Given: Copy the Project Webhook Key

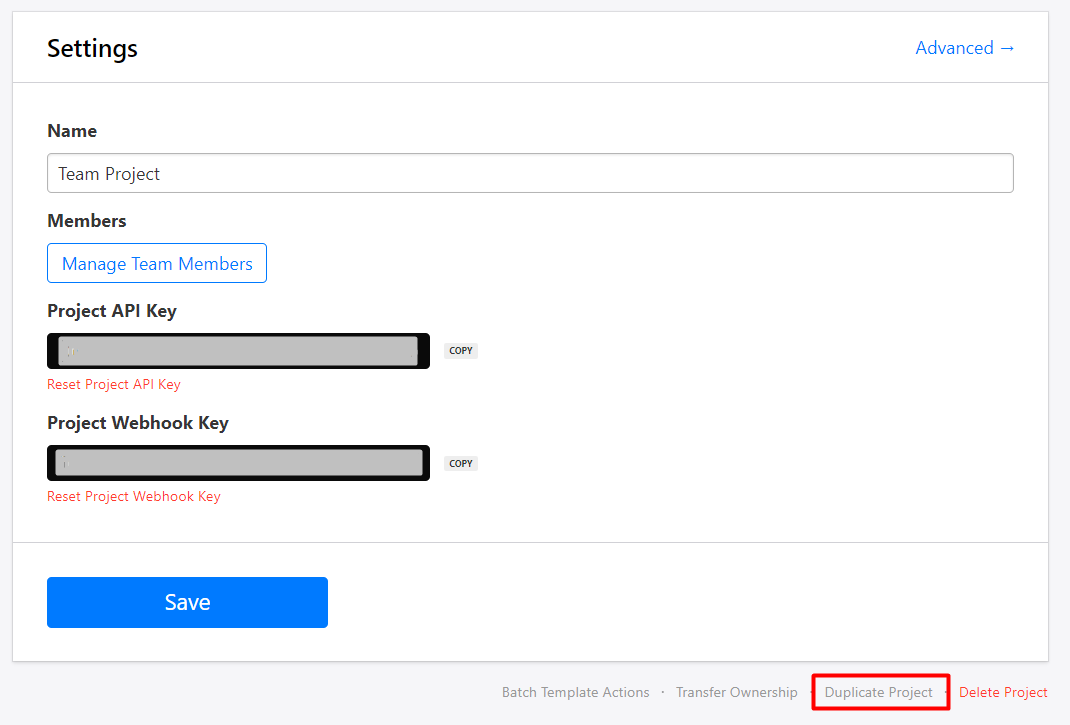Looking at the screenshot, I should [x=461, y=463].
